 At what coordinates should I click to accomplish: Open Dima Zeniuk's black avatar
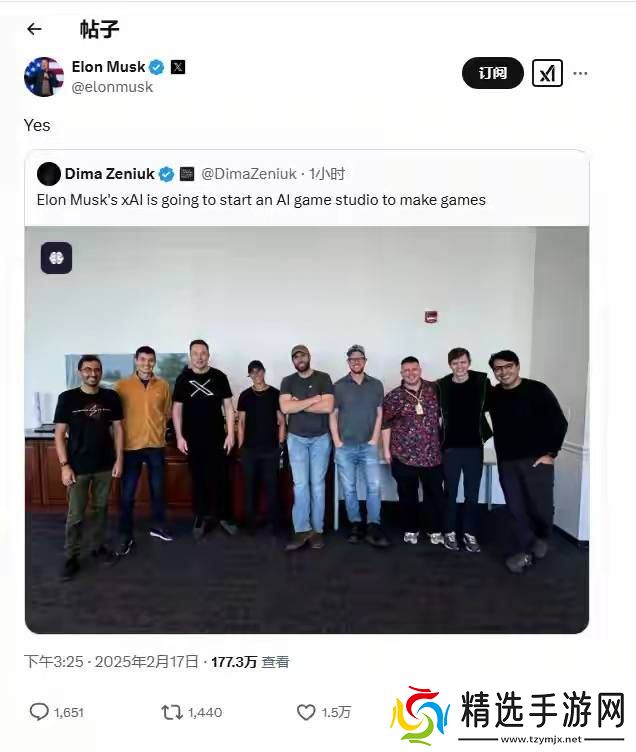pyautogui.click(x=48, y=174)
